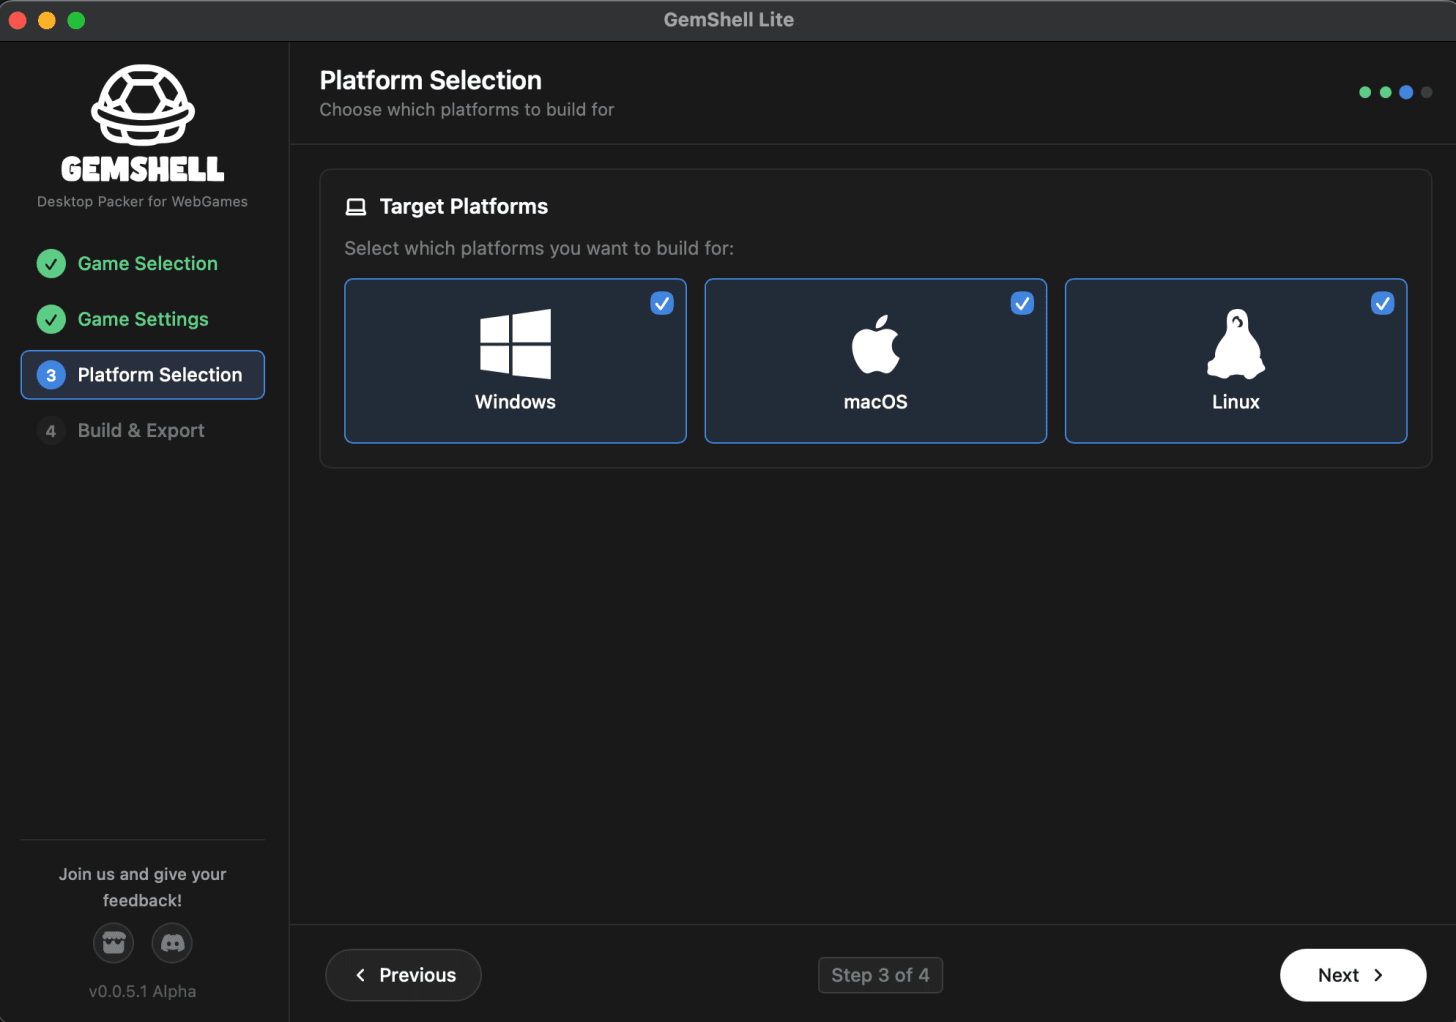Click the v0.0.5.1 Alpha version text
The height and width of the screenshot is (1022, 1456).
(142, 991)
